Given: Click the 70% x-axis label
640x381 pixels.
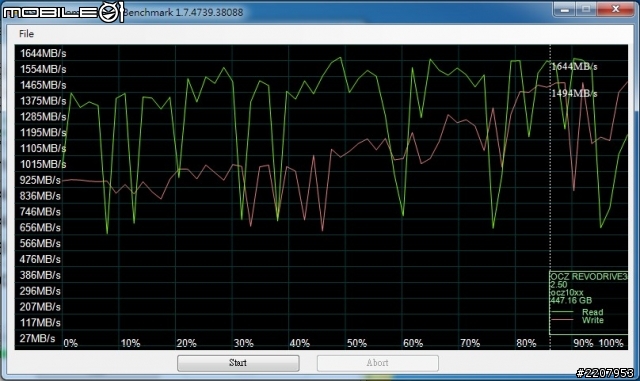Looking at the screenshot, I should 470,343.
